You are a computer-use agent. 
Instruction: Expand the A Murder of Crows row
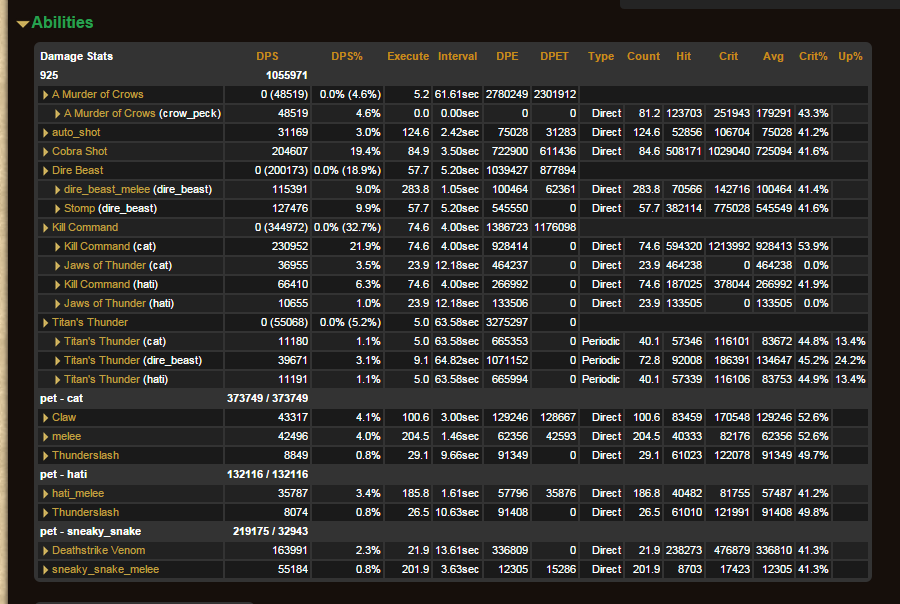coord(97,94)
